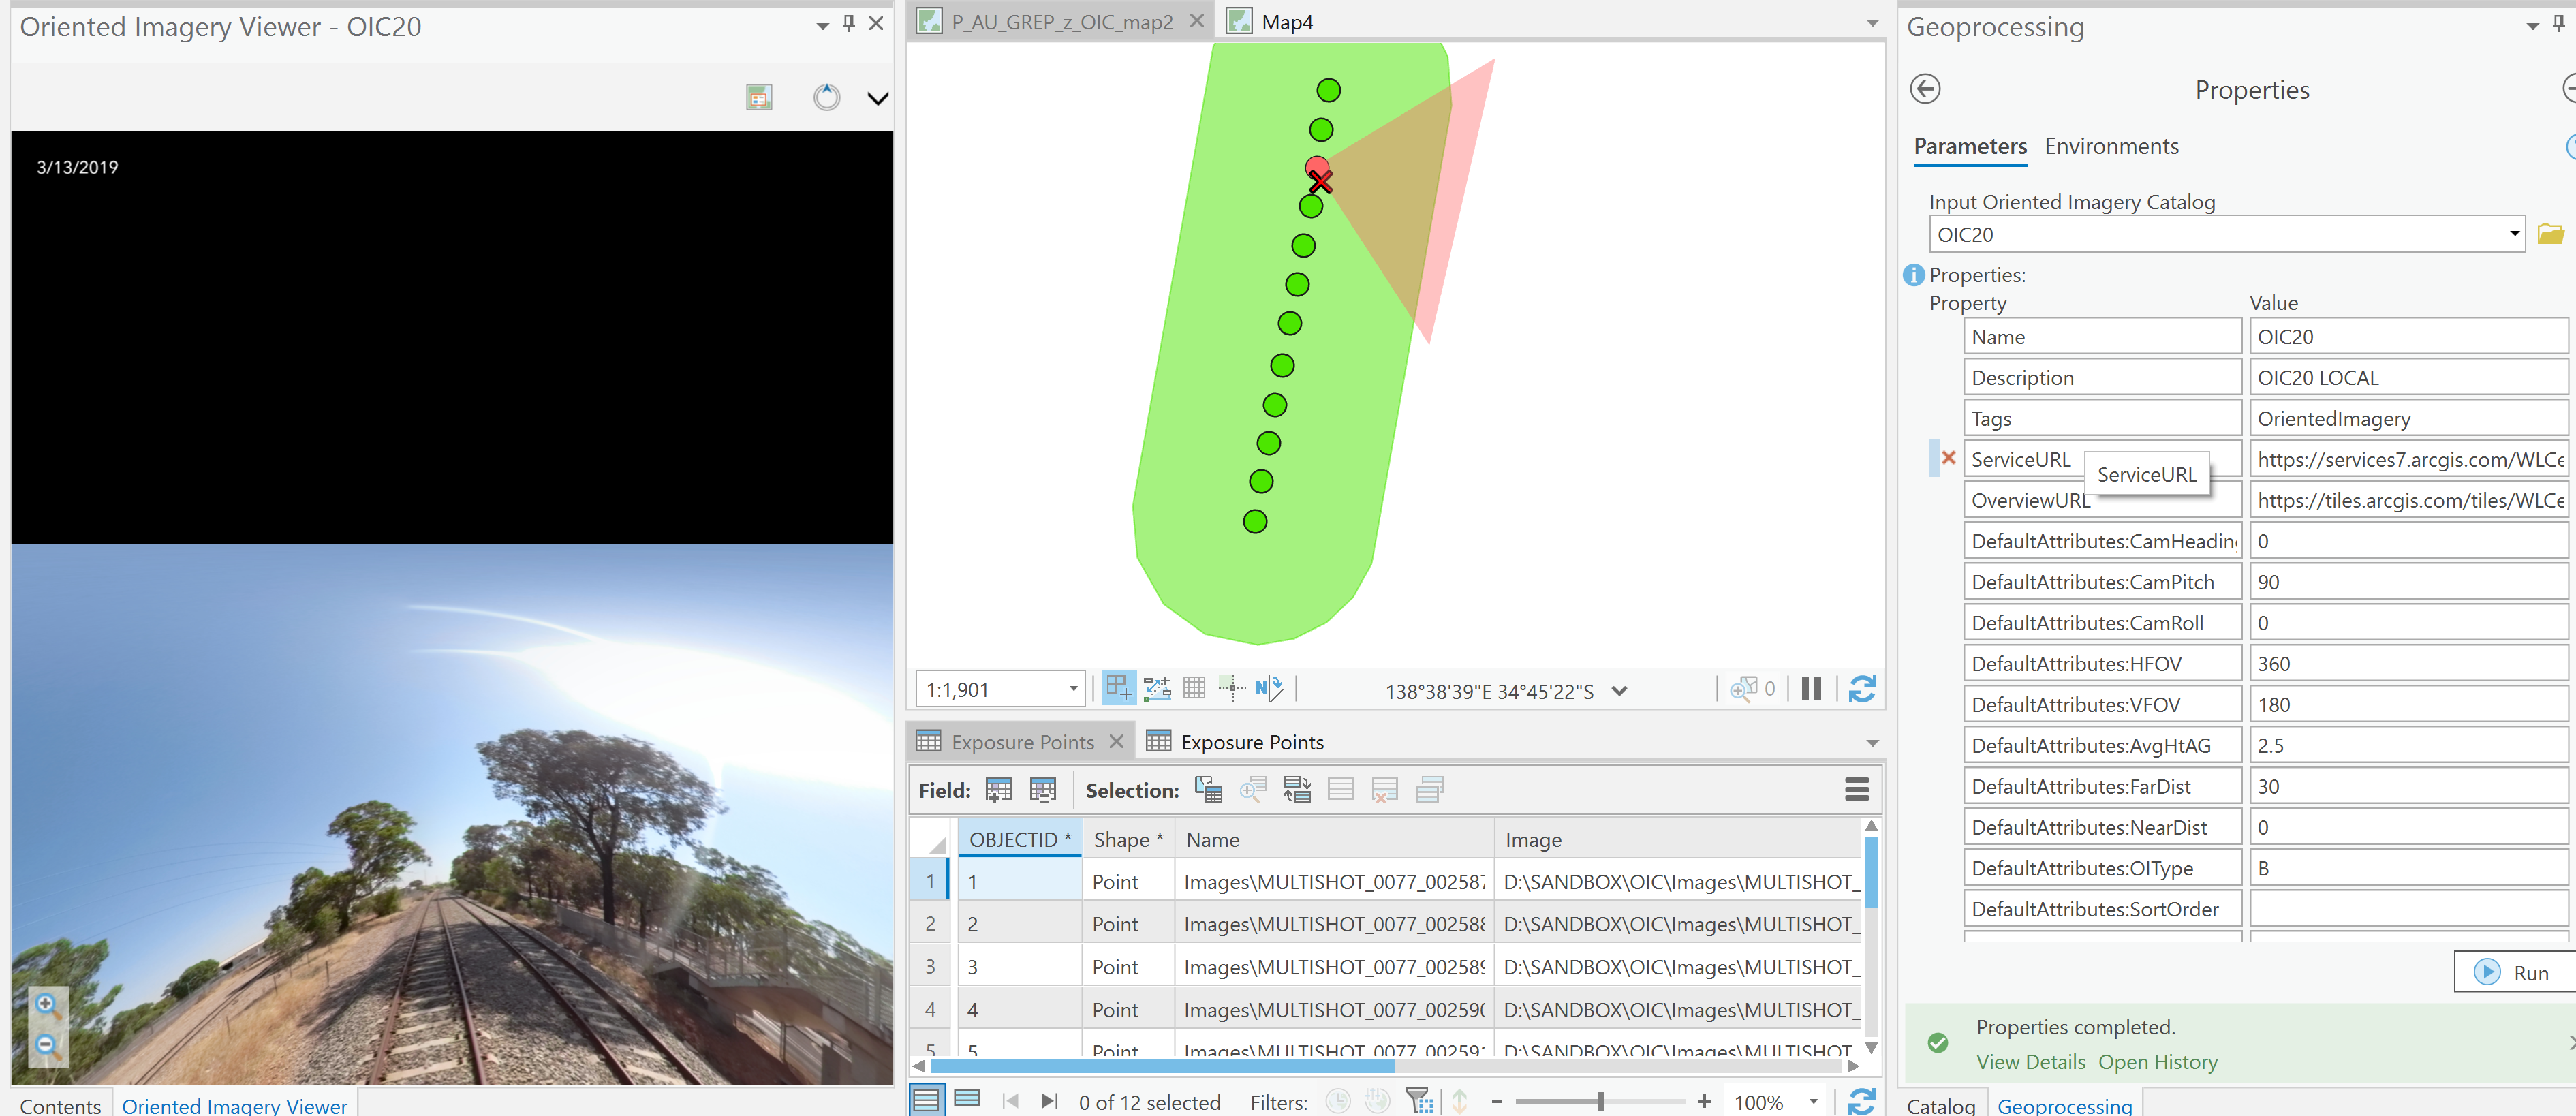Image resolution: width=2576 pixels, height=1116 pixels.
Task: Click the Filter by extent icon
Action: click(1419, 1101)
